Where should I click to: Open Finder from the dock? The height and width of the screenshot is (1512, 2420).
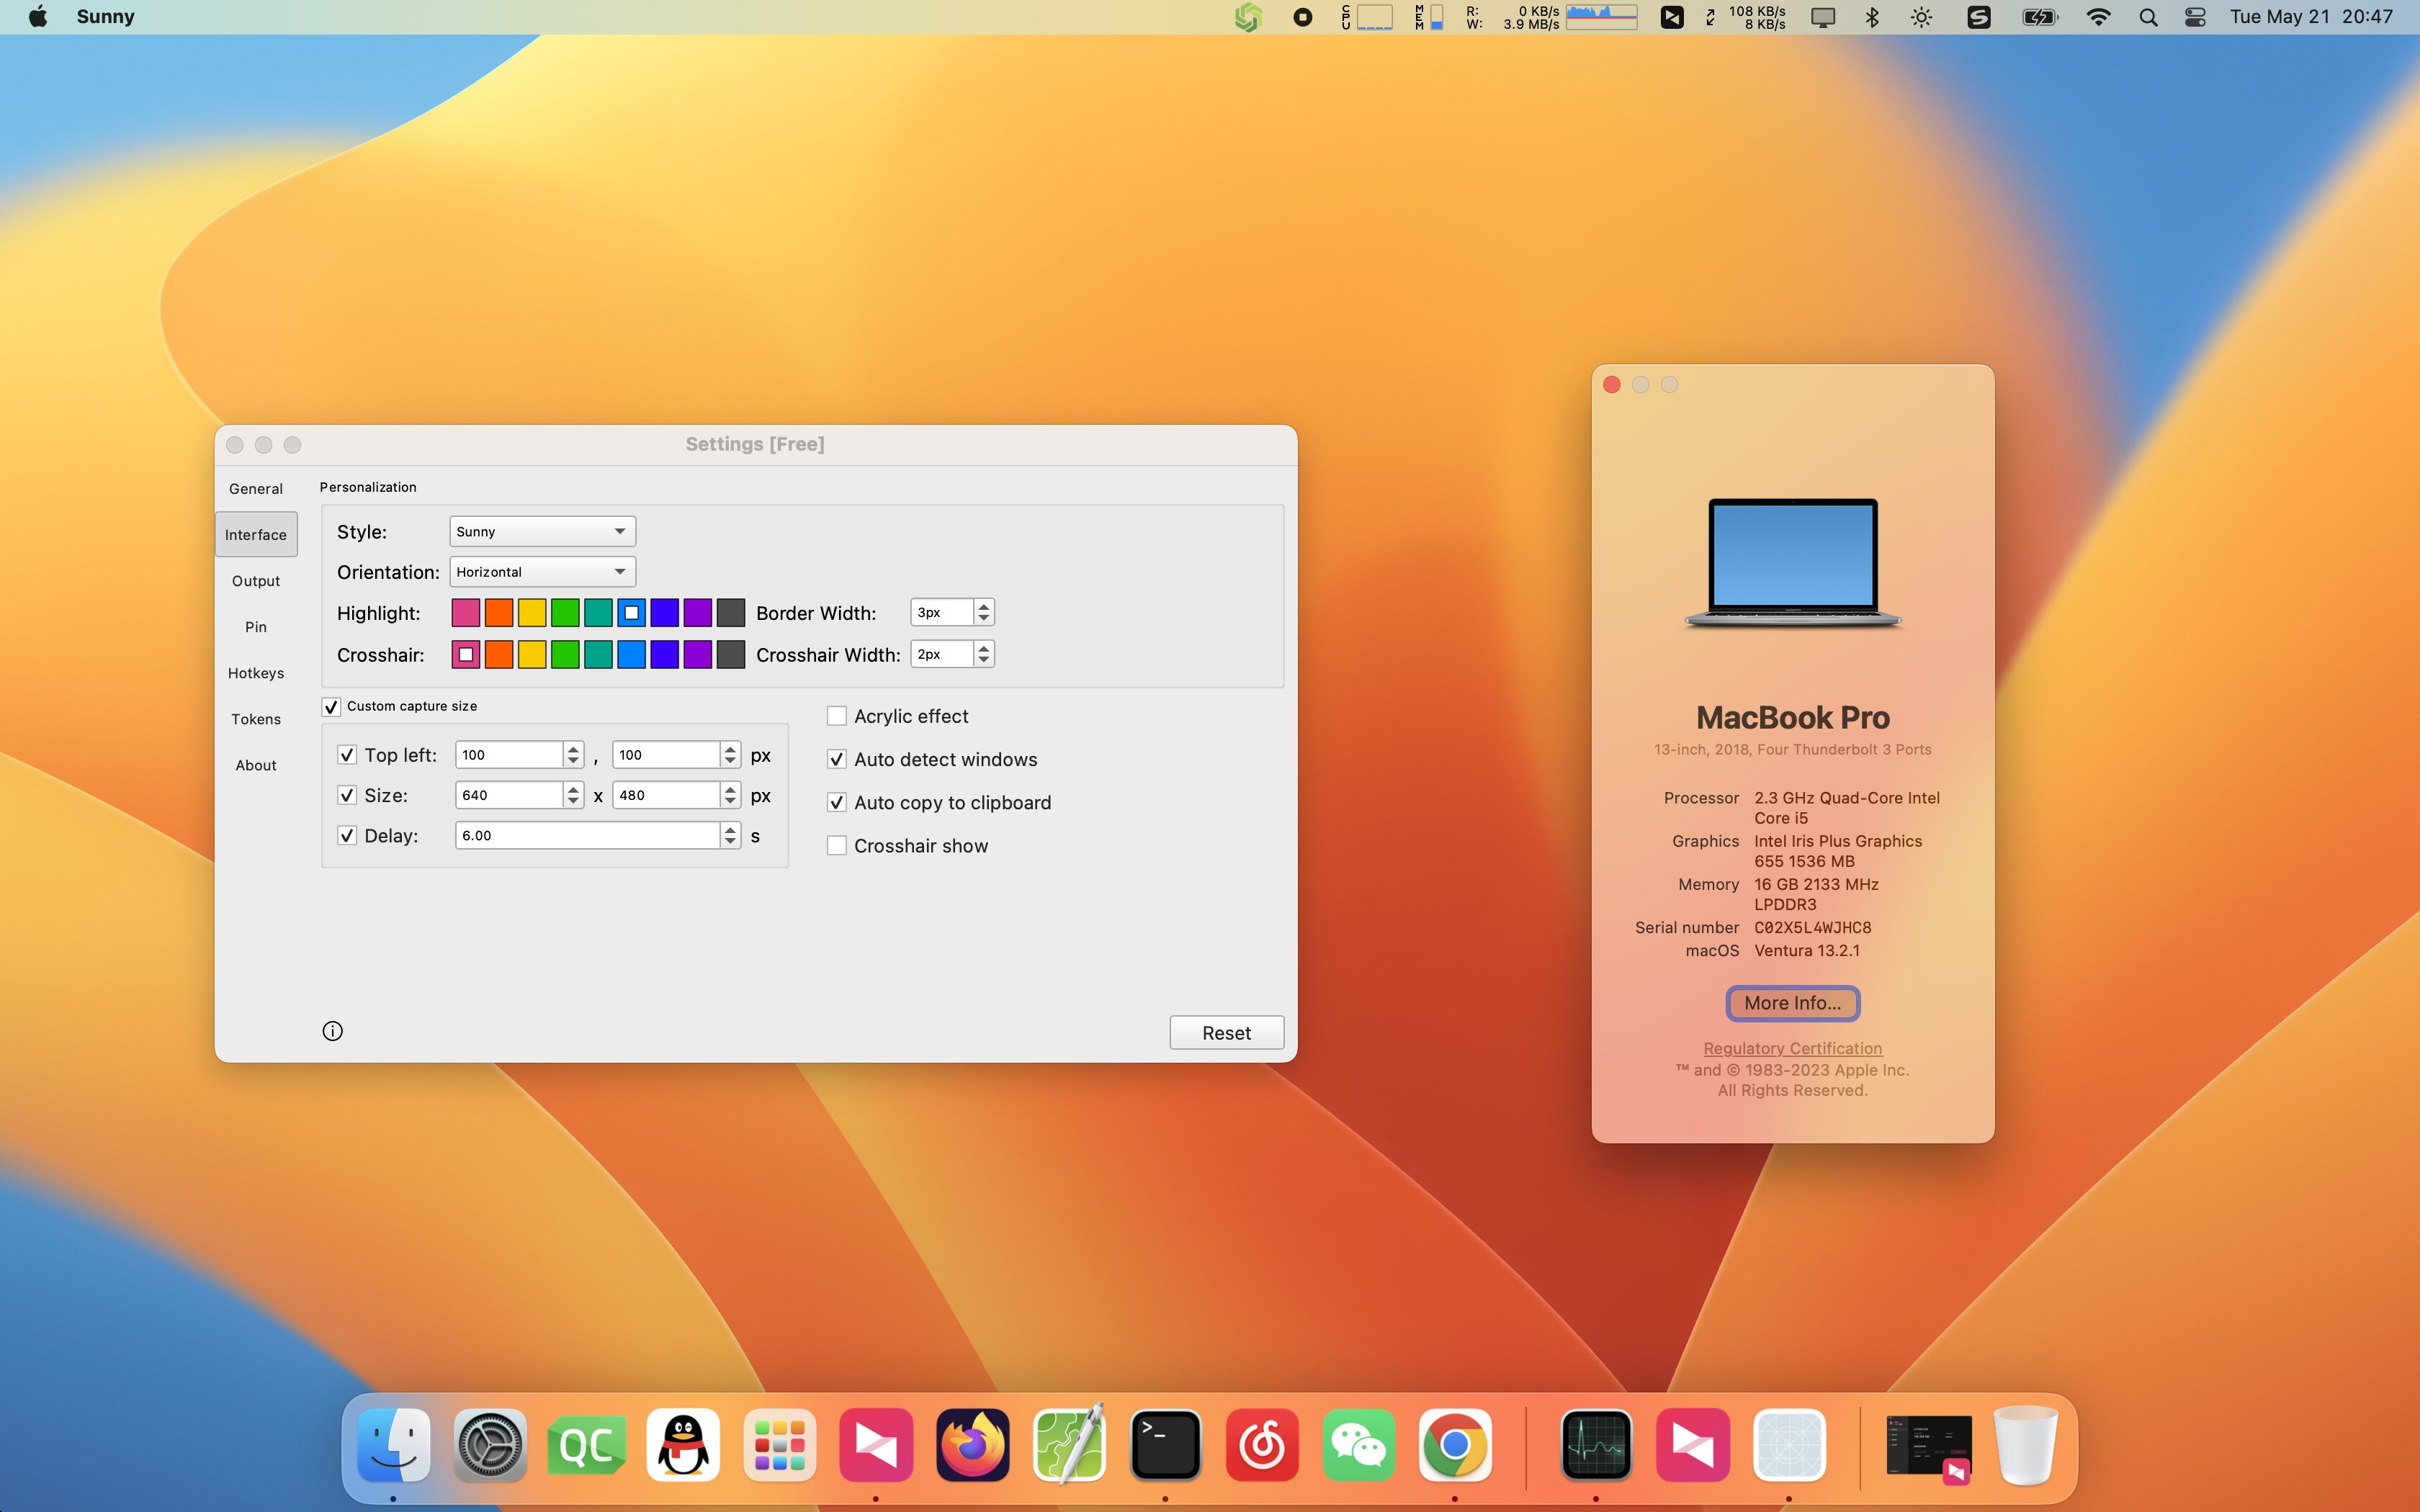(394, 1445)
